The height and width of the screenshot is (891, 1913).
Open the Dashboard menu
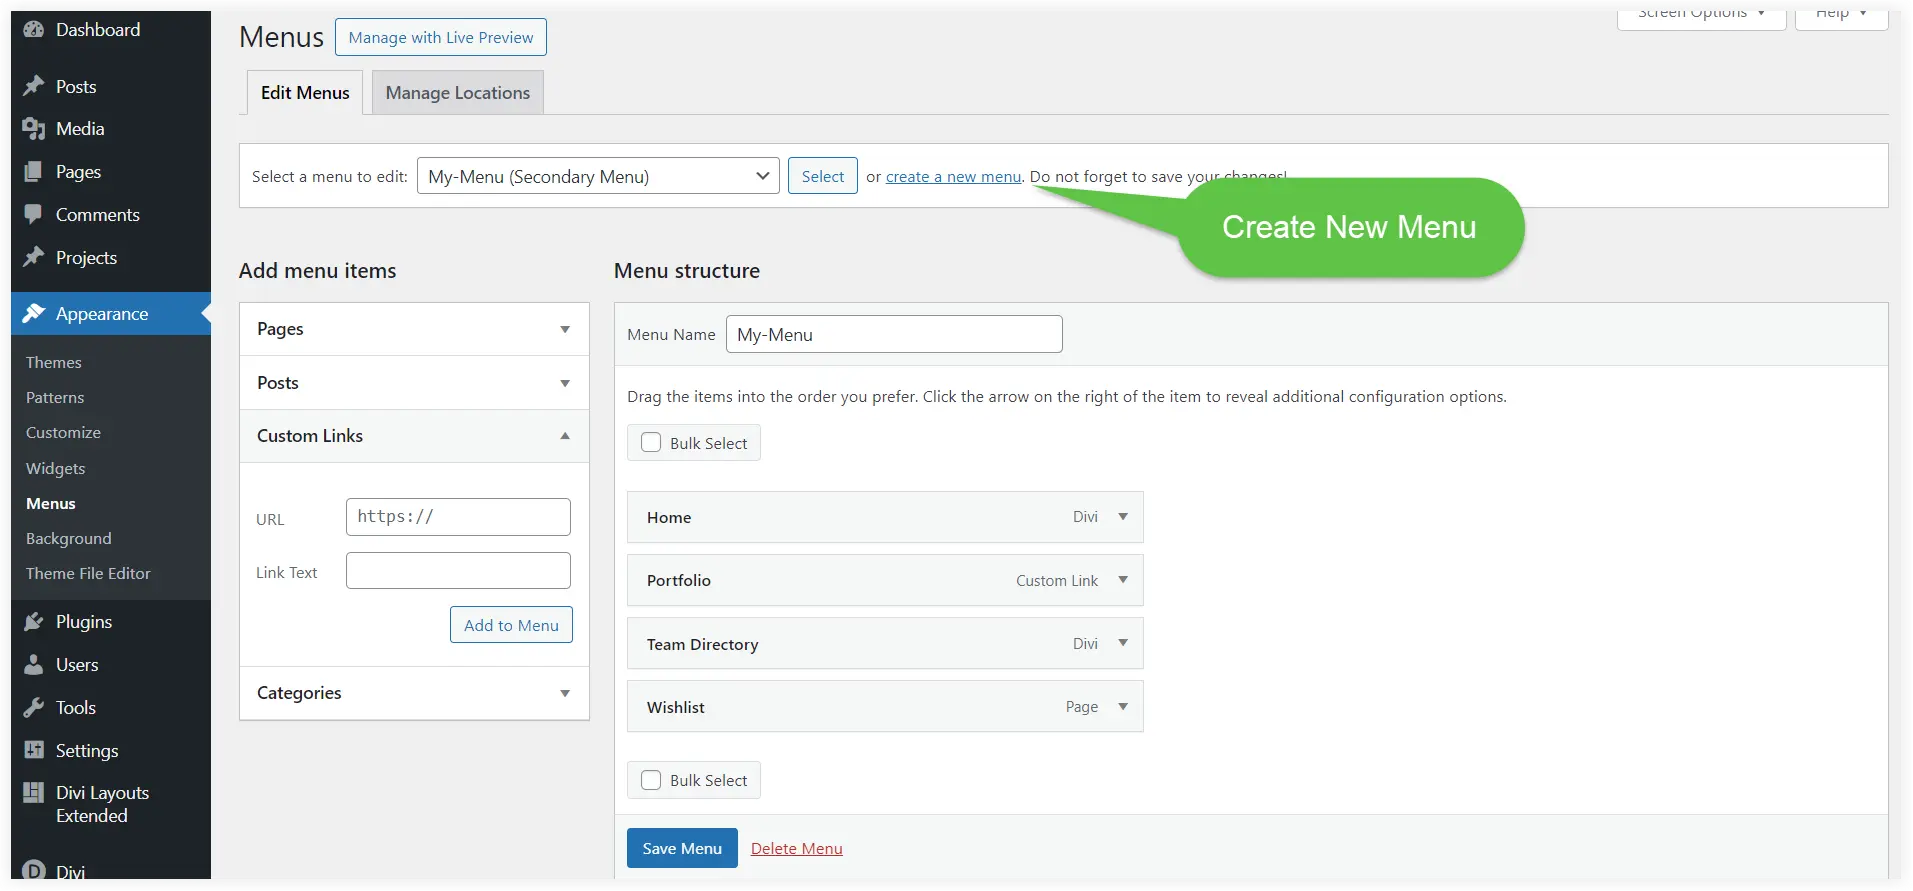click(98, 30)
